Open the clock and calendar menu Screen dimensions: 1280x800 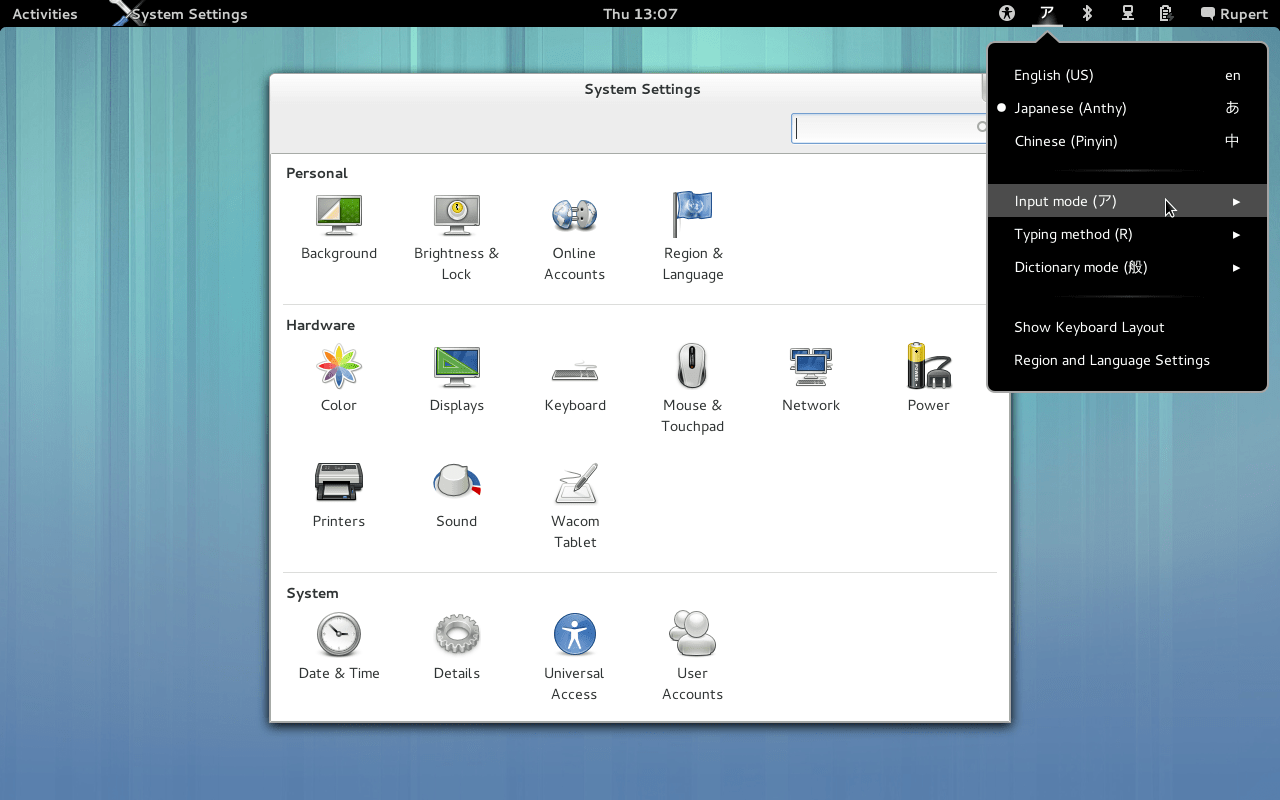[x=641, y=14]
